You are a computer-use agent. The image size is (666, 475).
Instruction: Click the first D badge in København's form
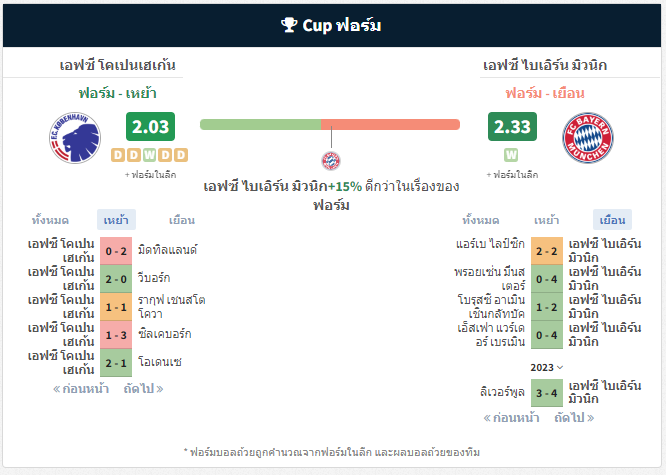pos(118,155)
